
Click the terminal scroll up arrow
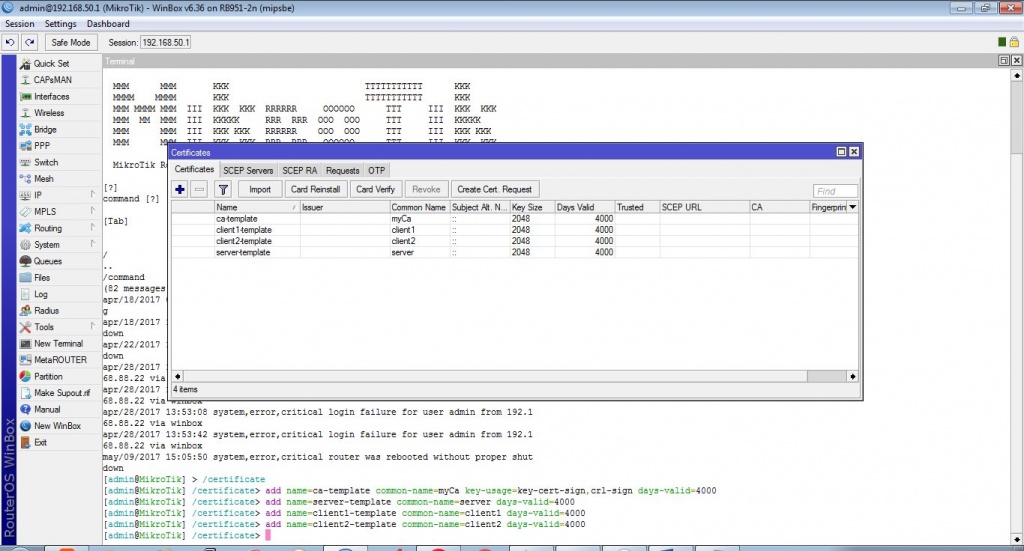coord(1017,76)
